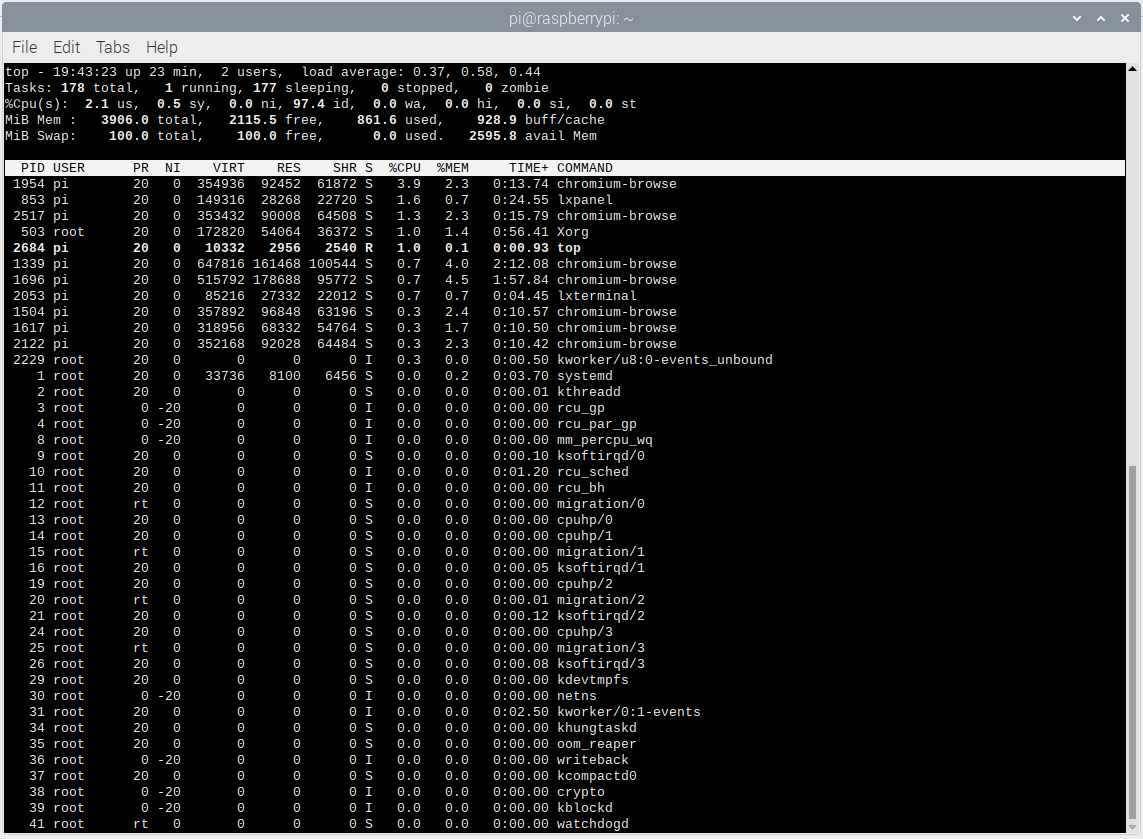1143x839 pixels.
Task: Click the maximize icon in the title bar
Action: (x=1100, y=18)
